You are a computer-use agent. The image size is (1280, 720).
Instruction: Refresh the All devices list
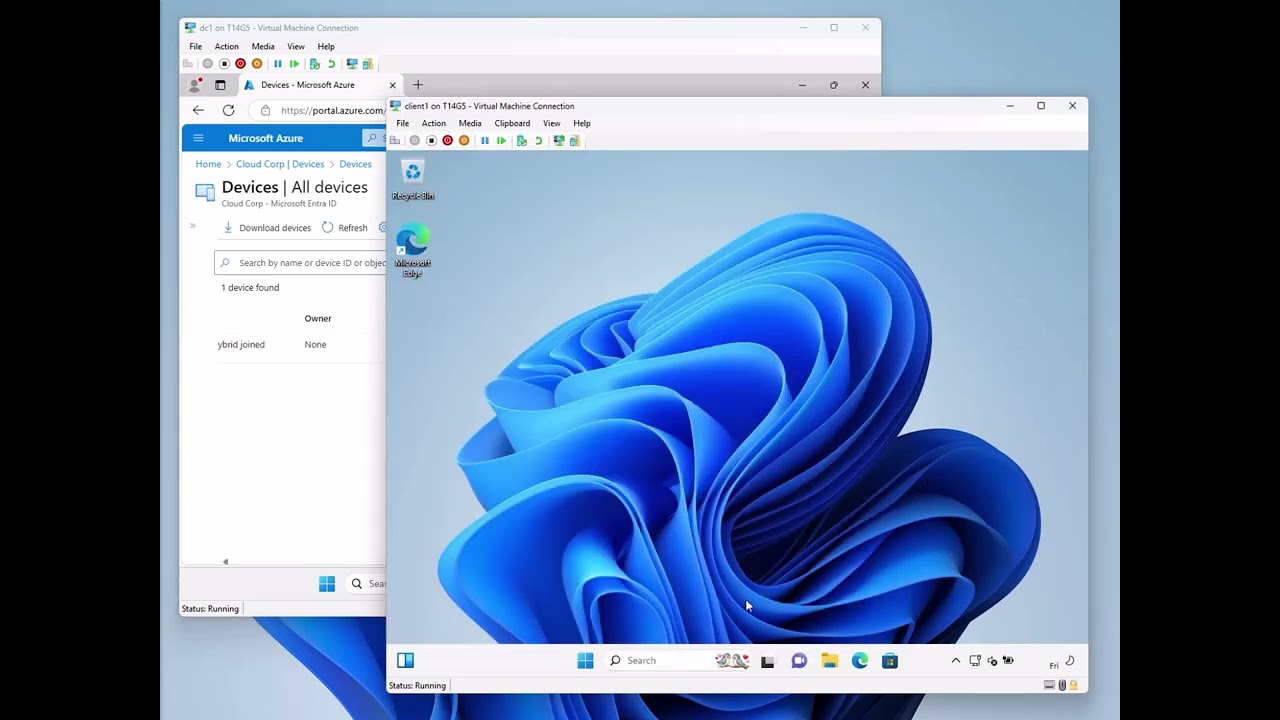point(344,228)
